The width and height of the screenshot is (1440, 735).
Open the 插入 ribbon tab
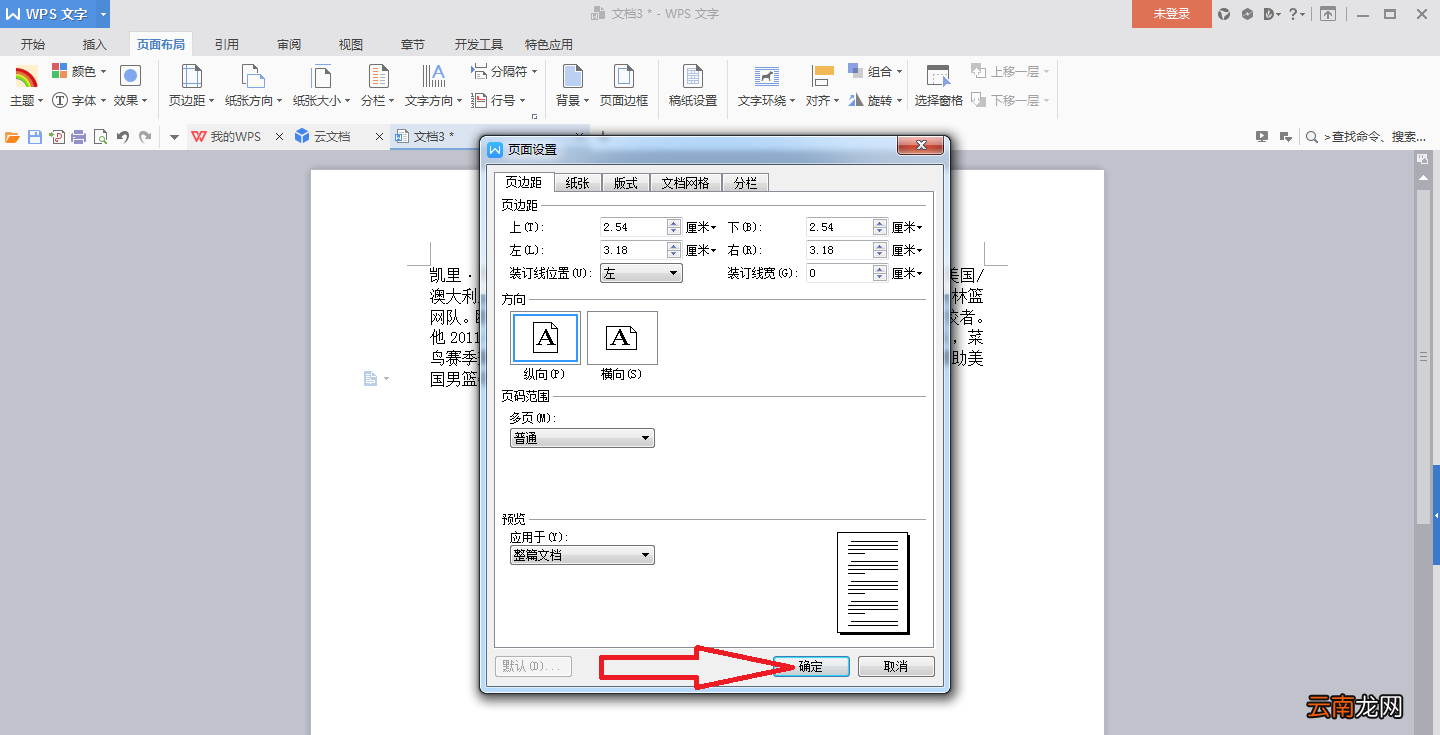95,44
